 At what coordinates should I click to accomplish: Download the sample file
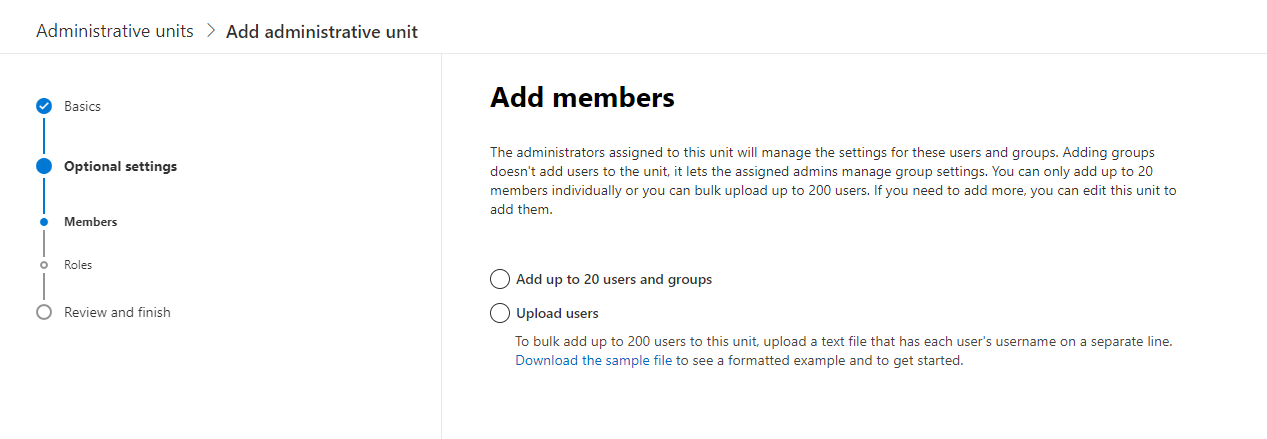pos(594,361)
